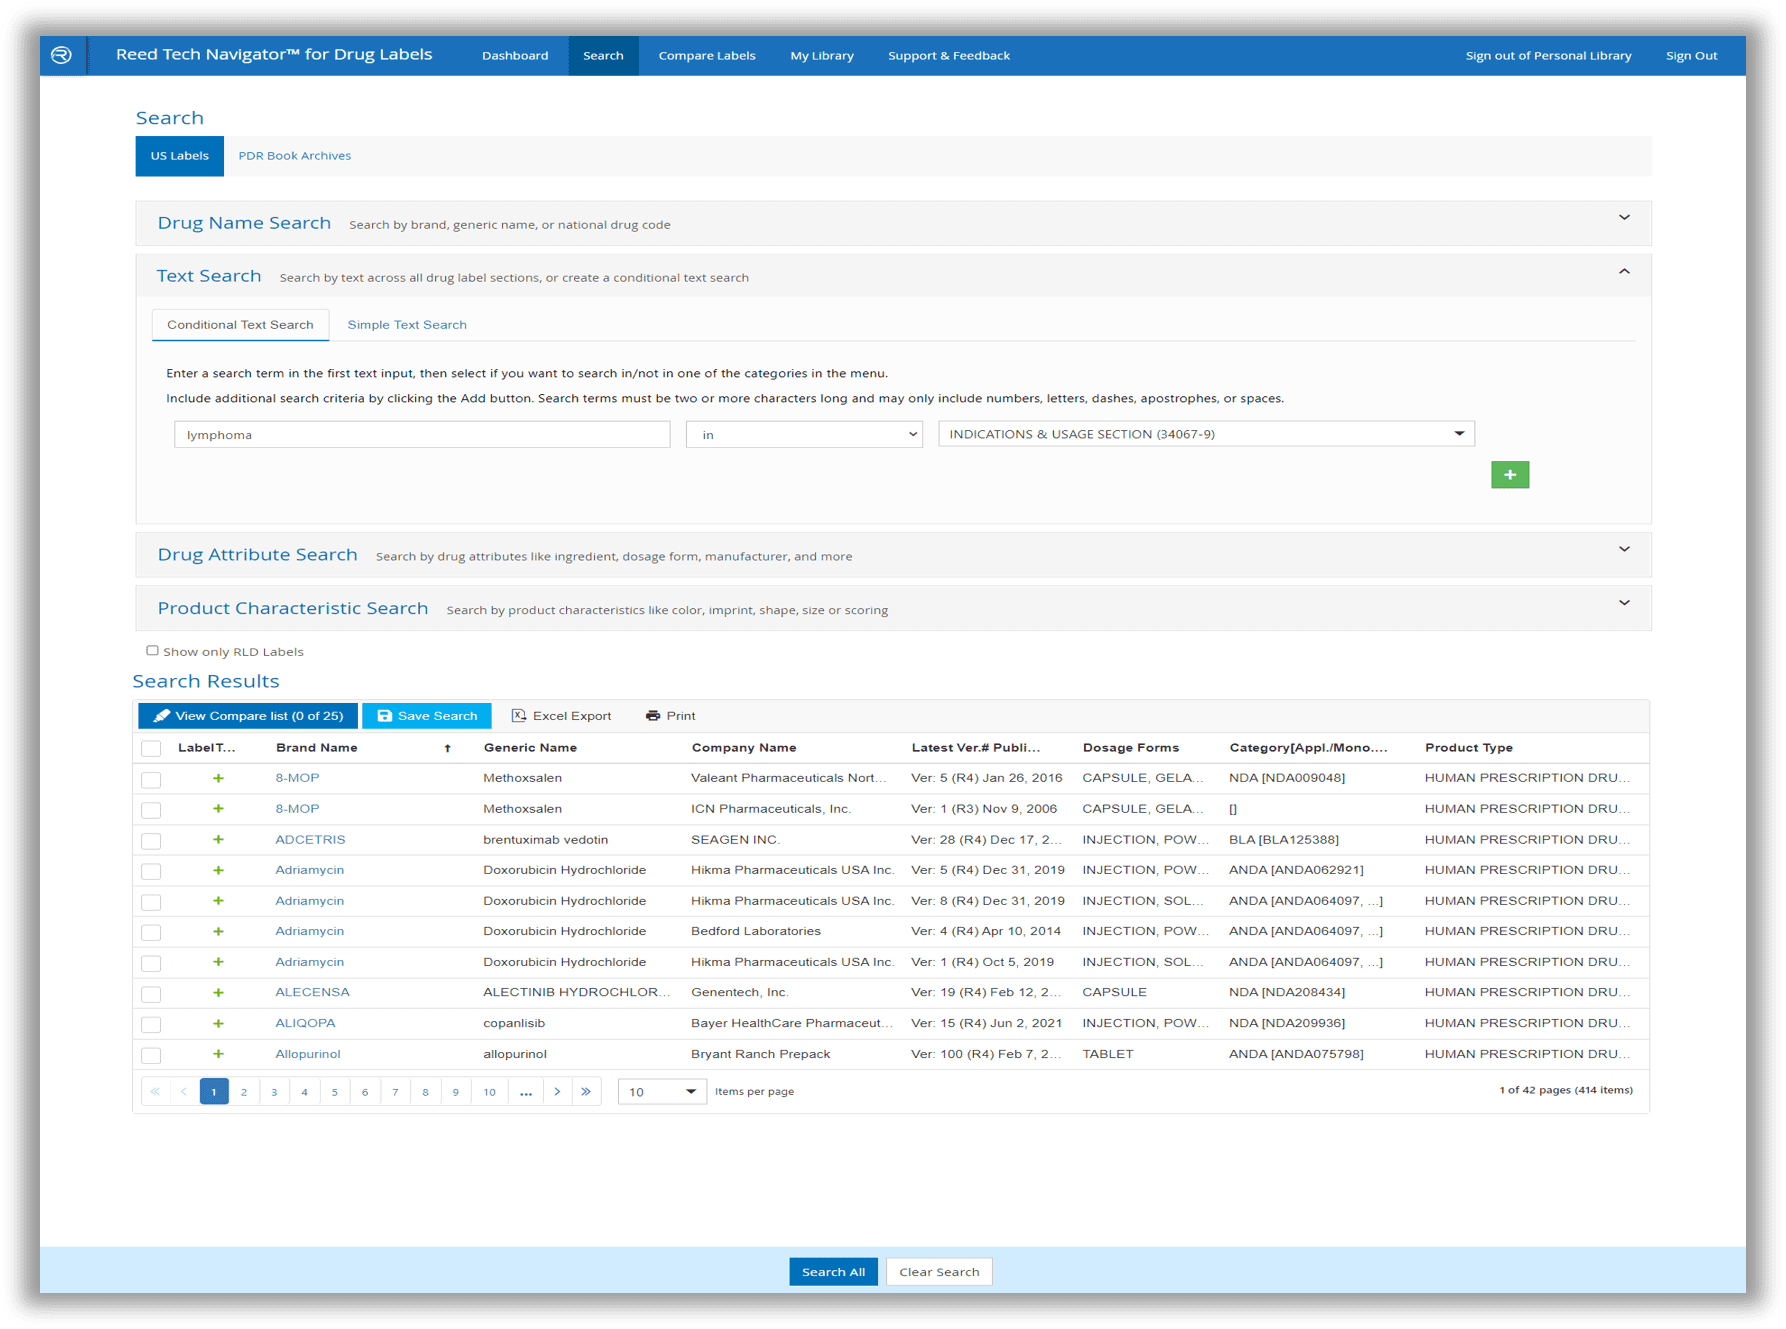Click the green add criteria plus button
Image resolution: width=1786 pixels, height=1329 pixels.
tap(1509, 474)
